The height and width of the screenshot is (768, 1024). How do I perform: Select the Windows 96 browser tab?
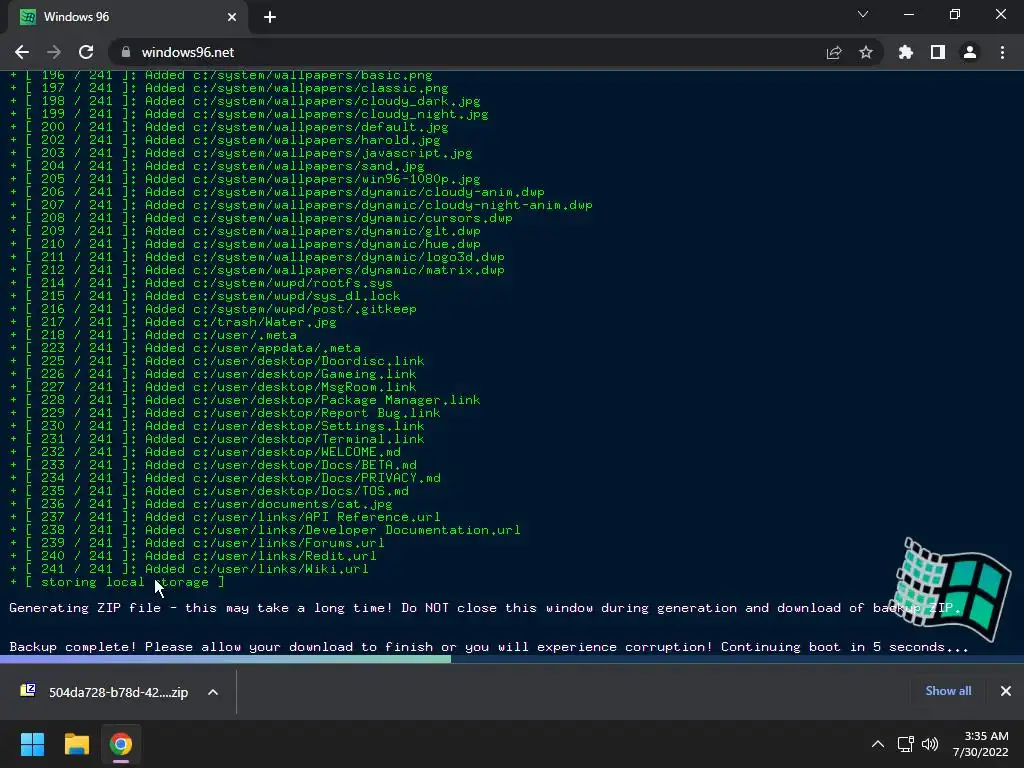tap(127, 17)
